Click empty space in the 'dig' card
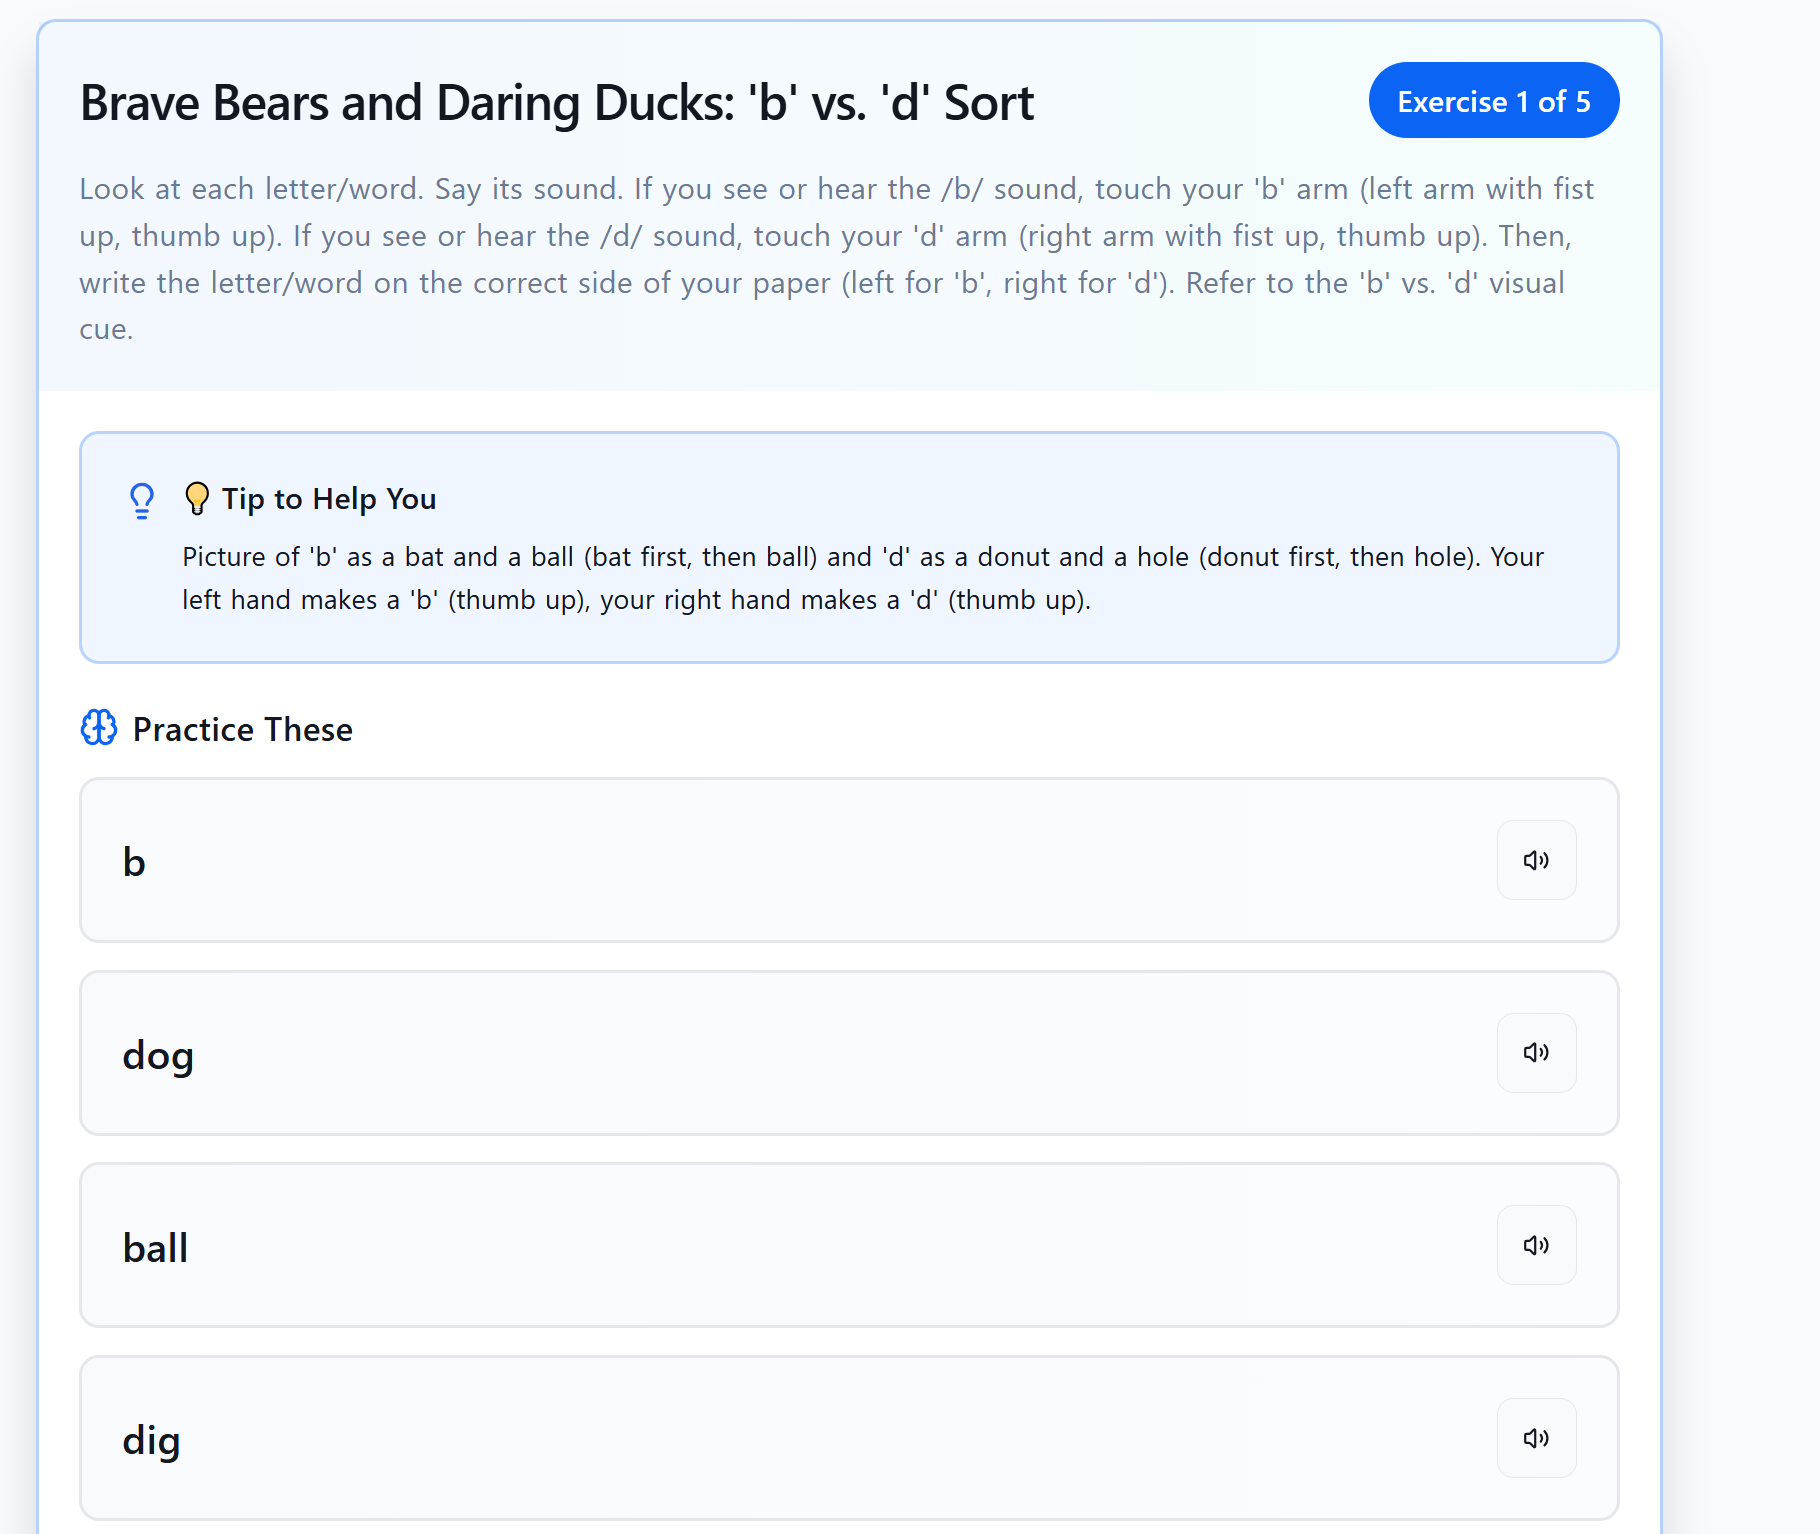This screenshot has height=1534, width=1820. point(800,1439)
